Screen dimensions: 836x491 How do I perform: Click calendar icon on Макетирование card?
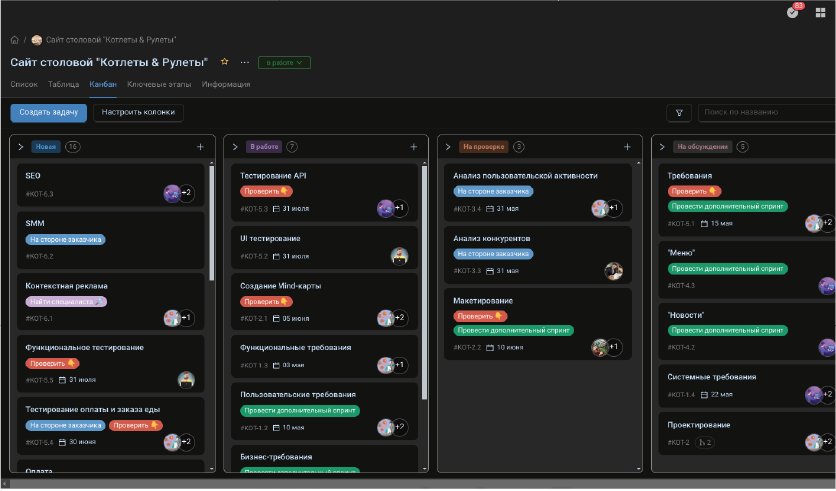pos(490,348)
